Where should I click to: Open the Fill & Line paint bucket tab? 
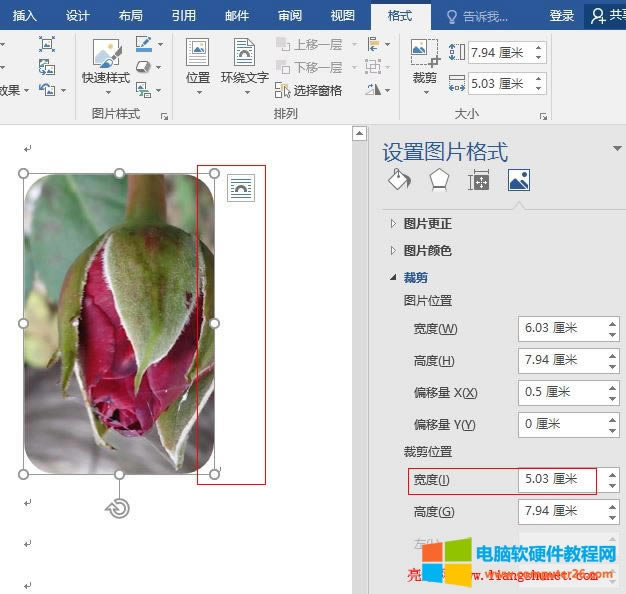(398, 180)
